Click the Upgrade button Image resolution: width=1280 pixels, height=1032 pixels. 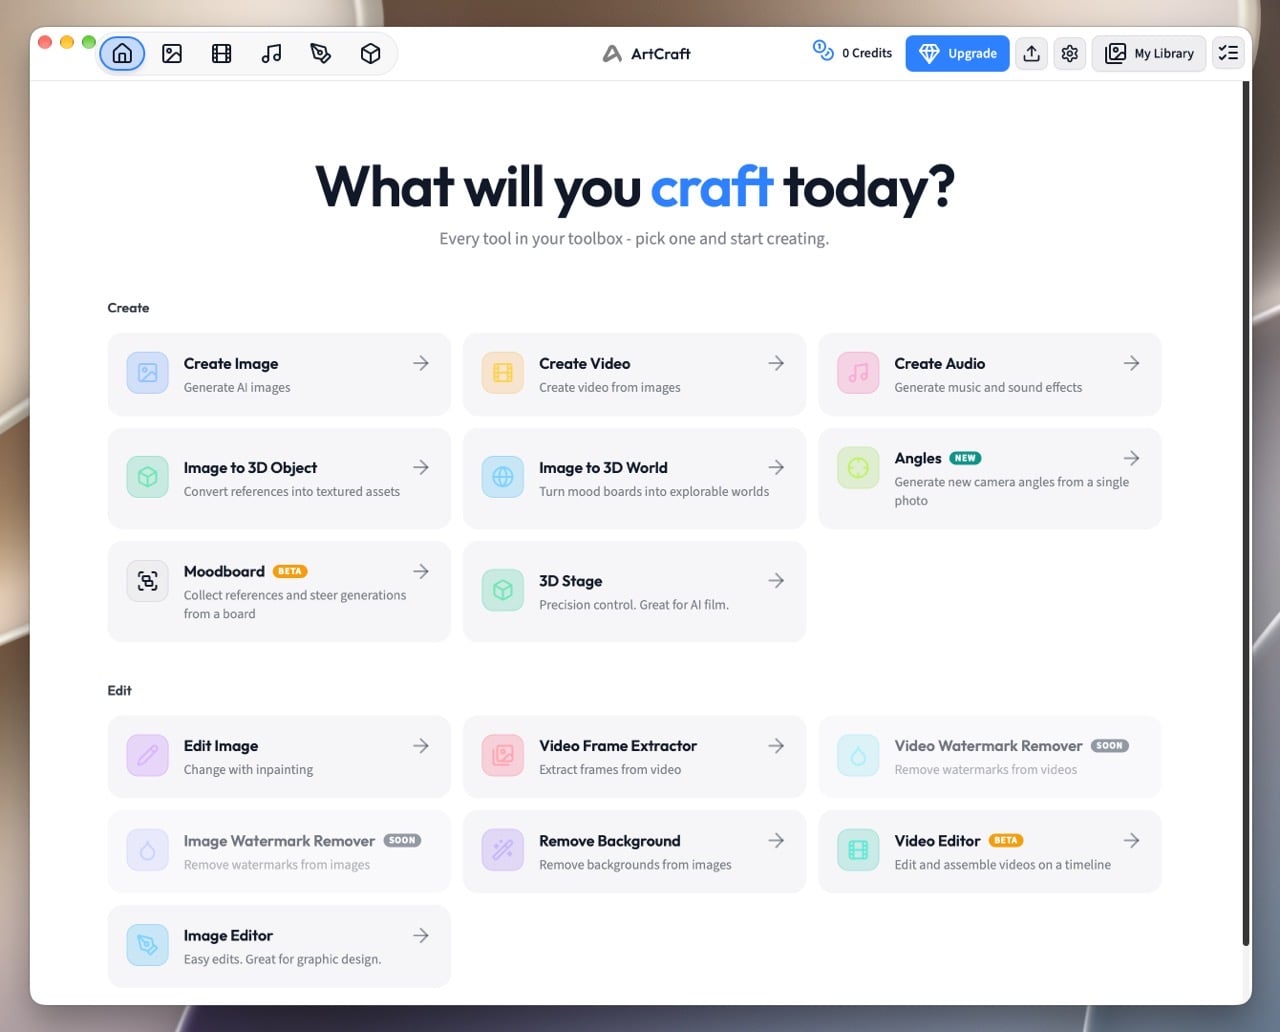point(957,54)
